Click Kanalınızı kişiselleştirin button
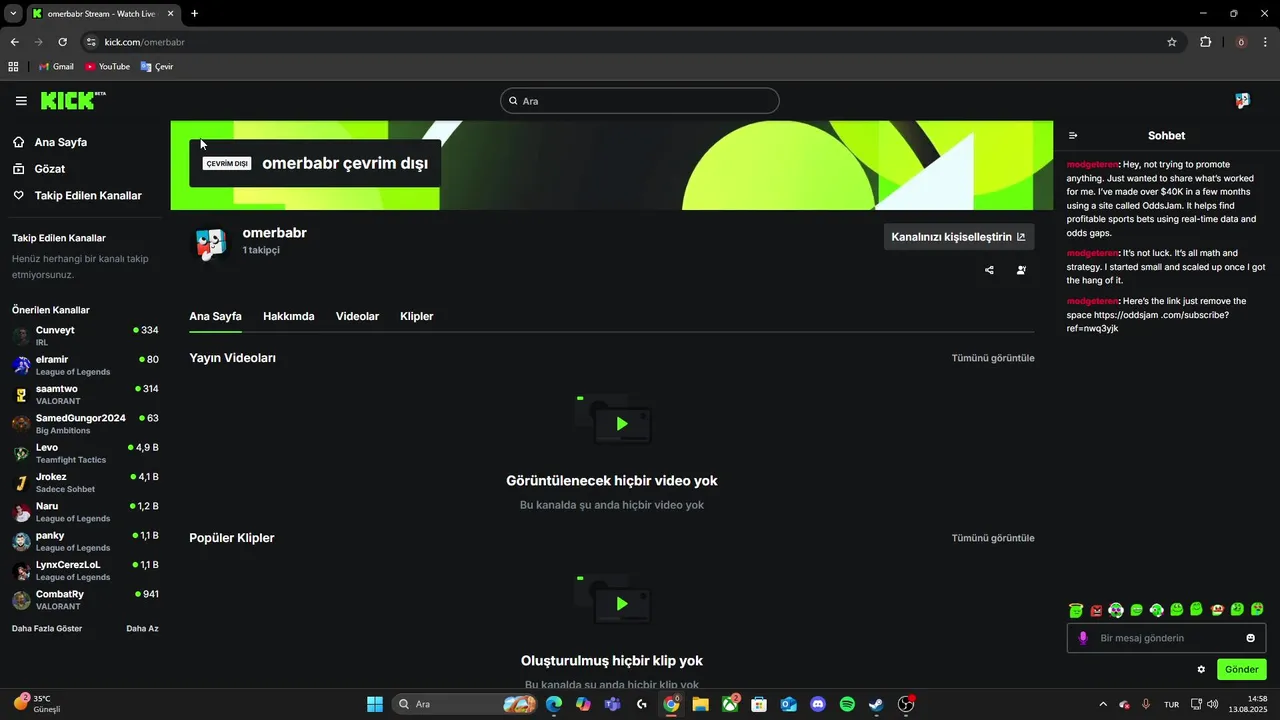1280x720 pixels. click(959, 237)
